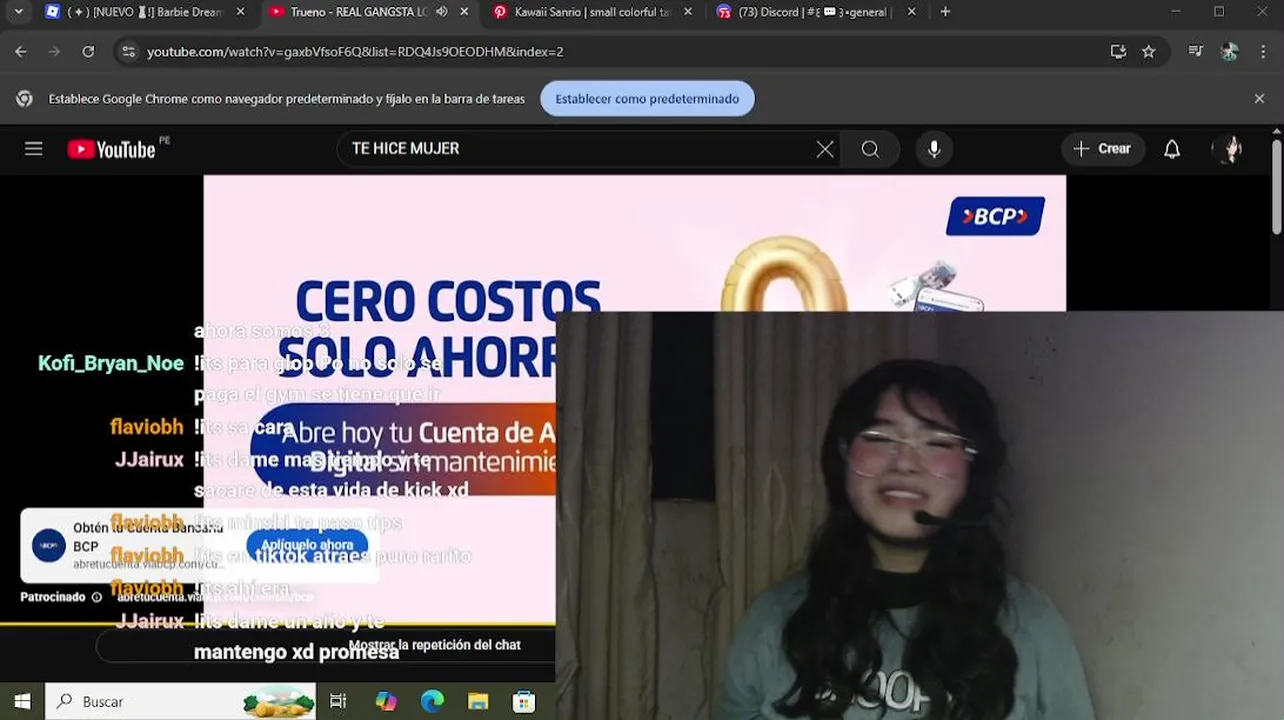
Task: Install app icon in the address bar
Action: (x=1118, y=51)
